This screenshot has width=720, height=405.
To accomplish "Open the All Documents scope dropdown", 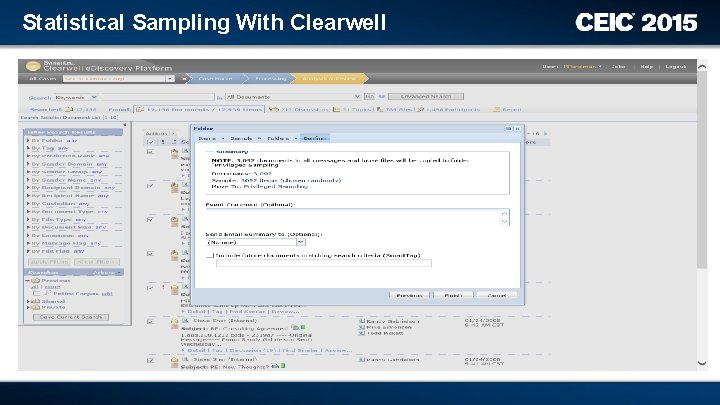I will click(x=293, y=97).
